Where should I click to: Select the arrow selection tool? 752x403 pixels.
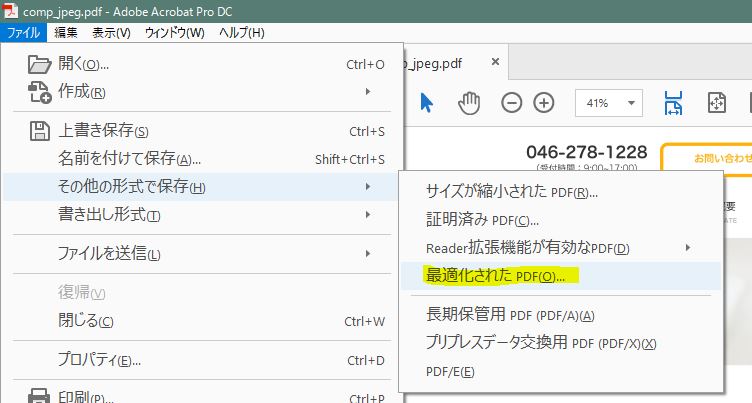tap(426, 103)
